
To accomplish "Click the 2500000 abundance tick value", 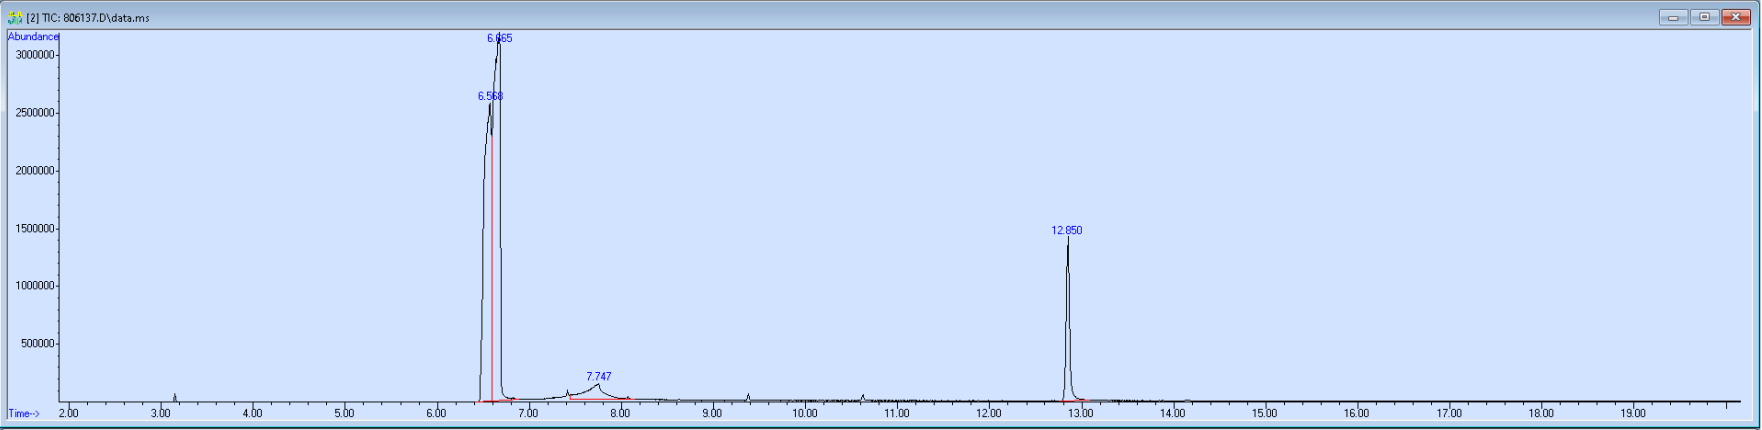I will (x=33, y=113).
